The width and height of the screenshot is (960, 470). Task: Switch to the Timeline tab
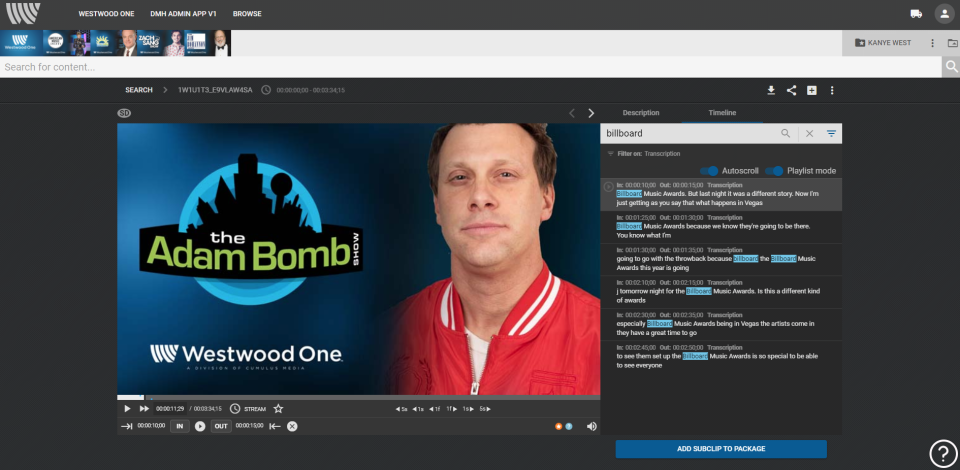pyautogui.click(x=722, y=113)
